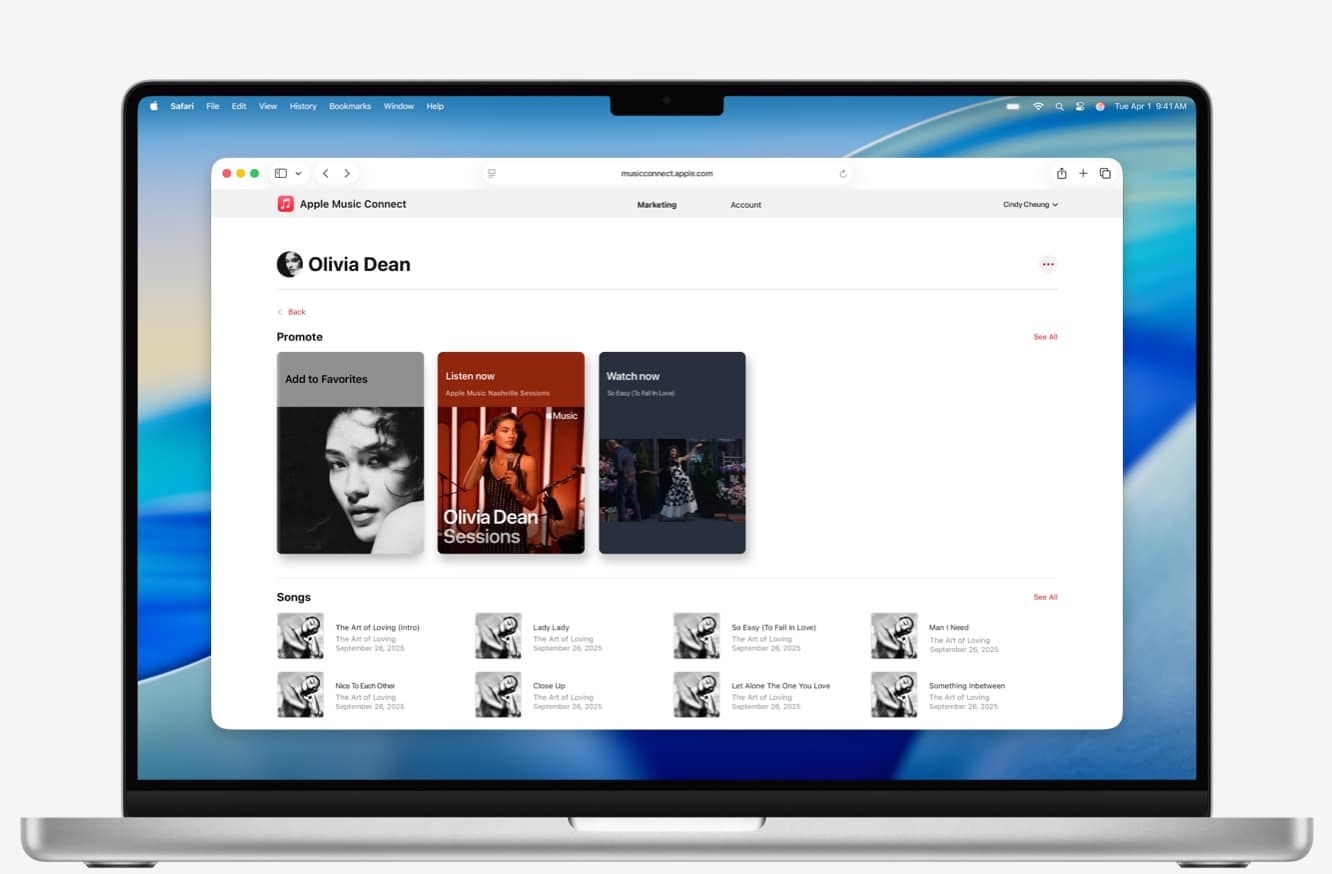Switch to the Account tab
This screenshot has height=874, width=1332.
point(746,204)
